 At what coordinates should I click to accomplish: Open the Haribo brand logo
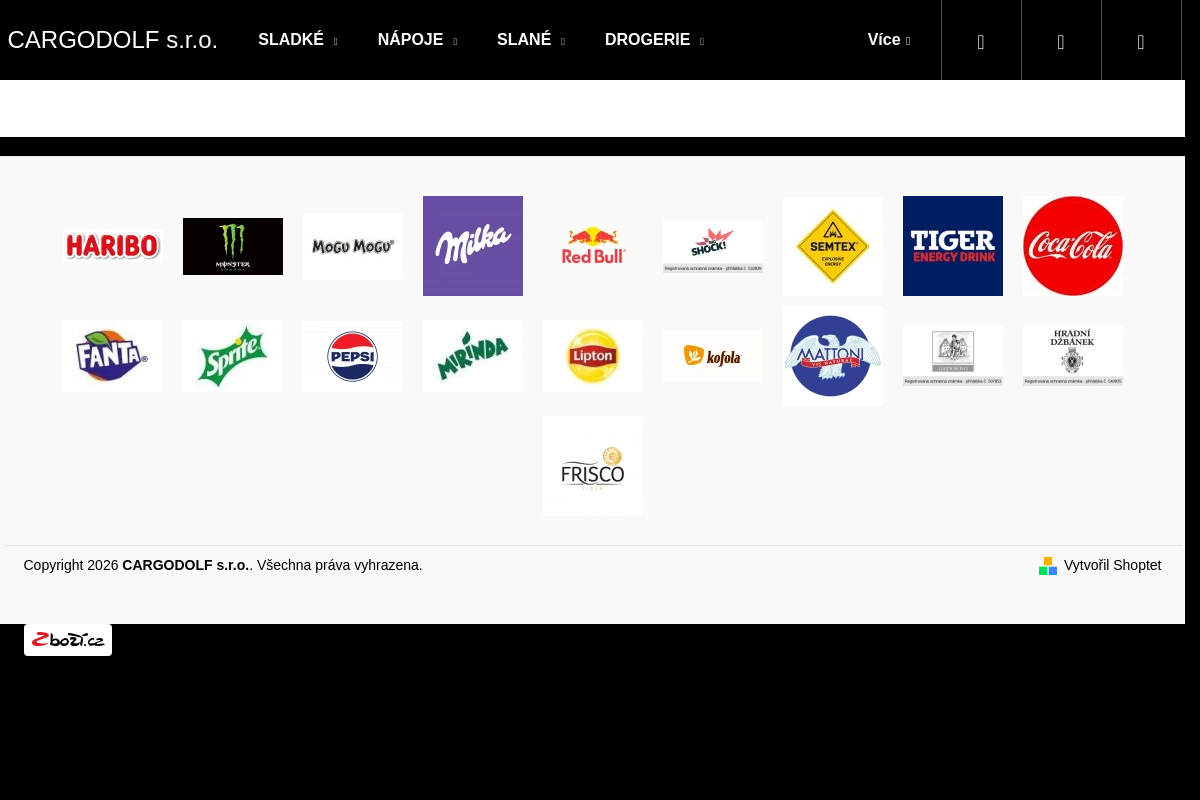click(x=113, y=246)
